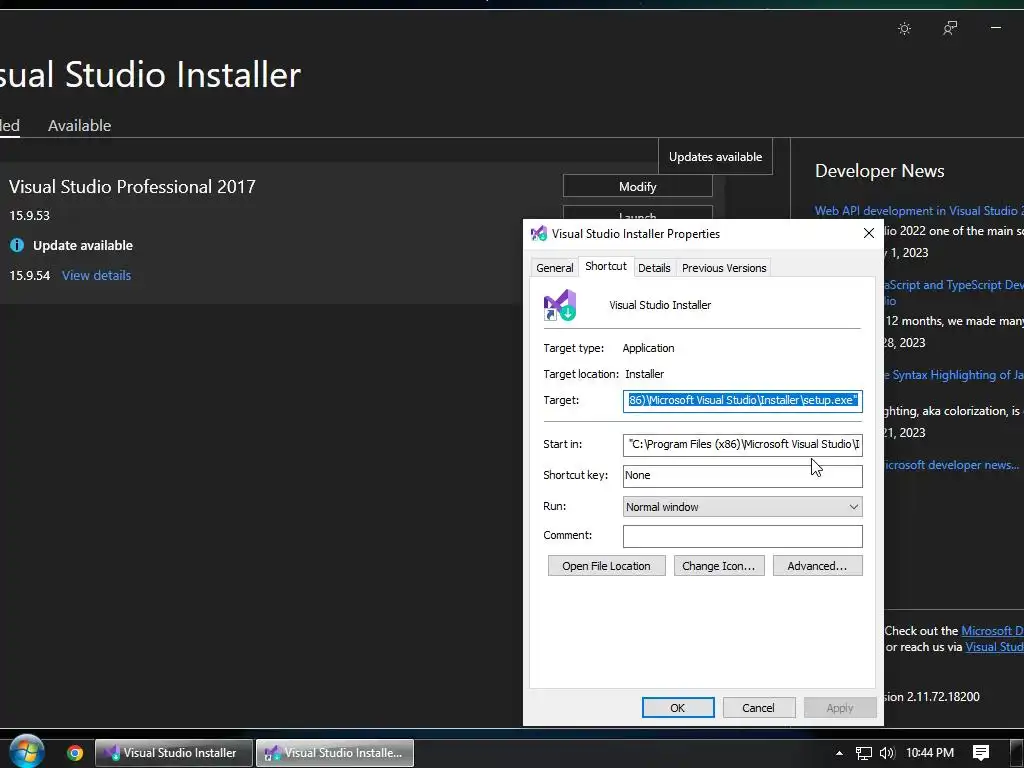Open the Syntax Highlighting news article link

coord(953,375)
